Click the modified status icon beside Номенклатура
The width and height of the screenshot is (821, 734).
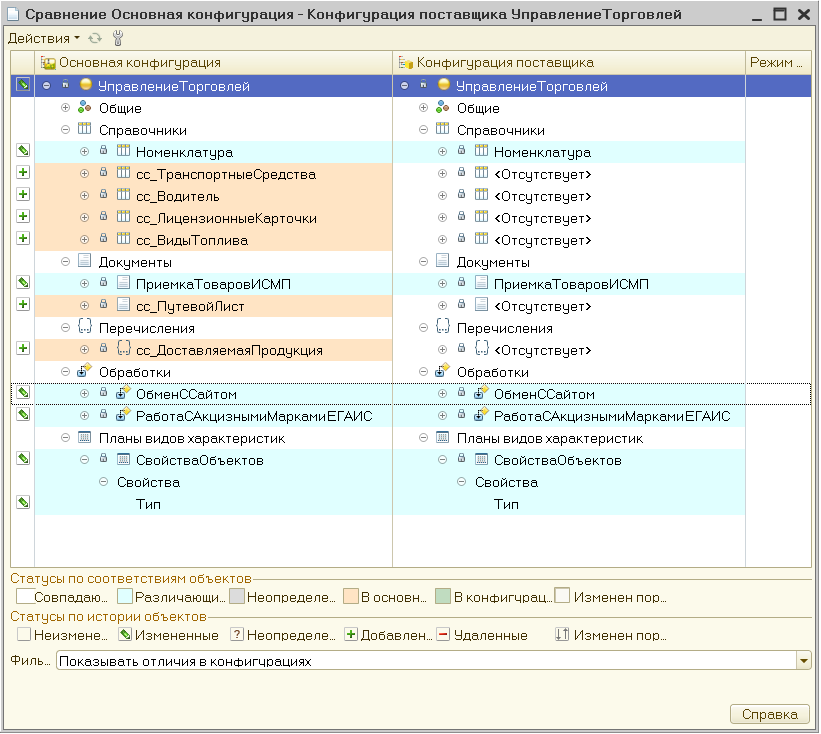coord(22,152)
